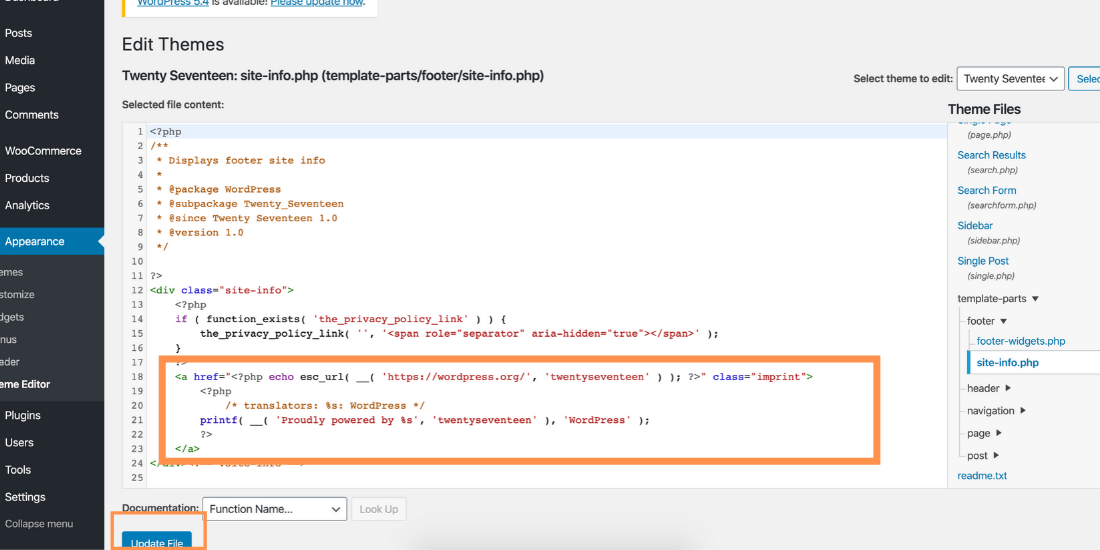
Task: Click the (page.php) file label
Action: pos(989,135)
